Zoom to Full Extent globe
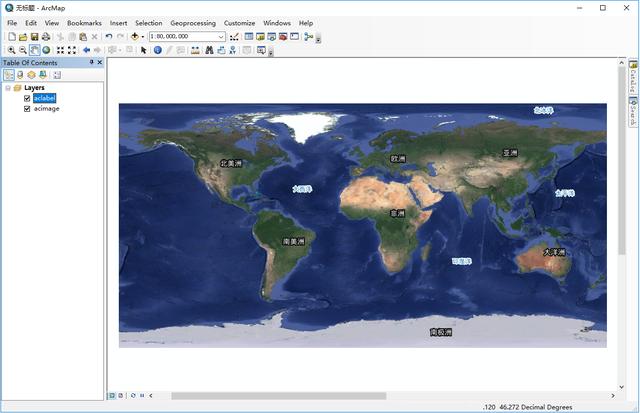The width and height of the screenshot is (640, 413). tap(46, 50)
